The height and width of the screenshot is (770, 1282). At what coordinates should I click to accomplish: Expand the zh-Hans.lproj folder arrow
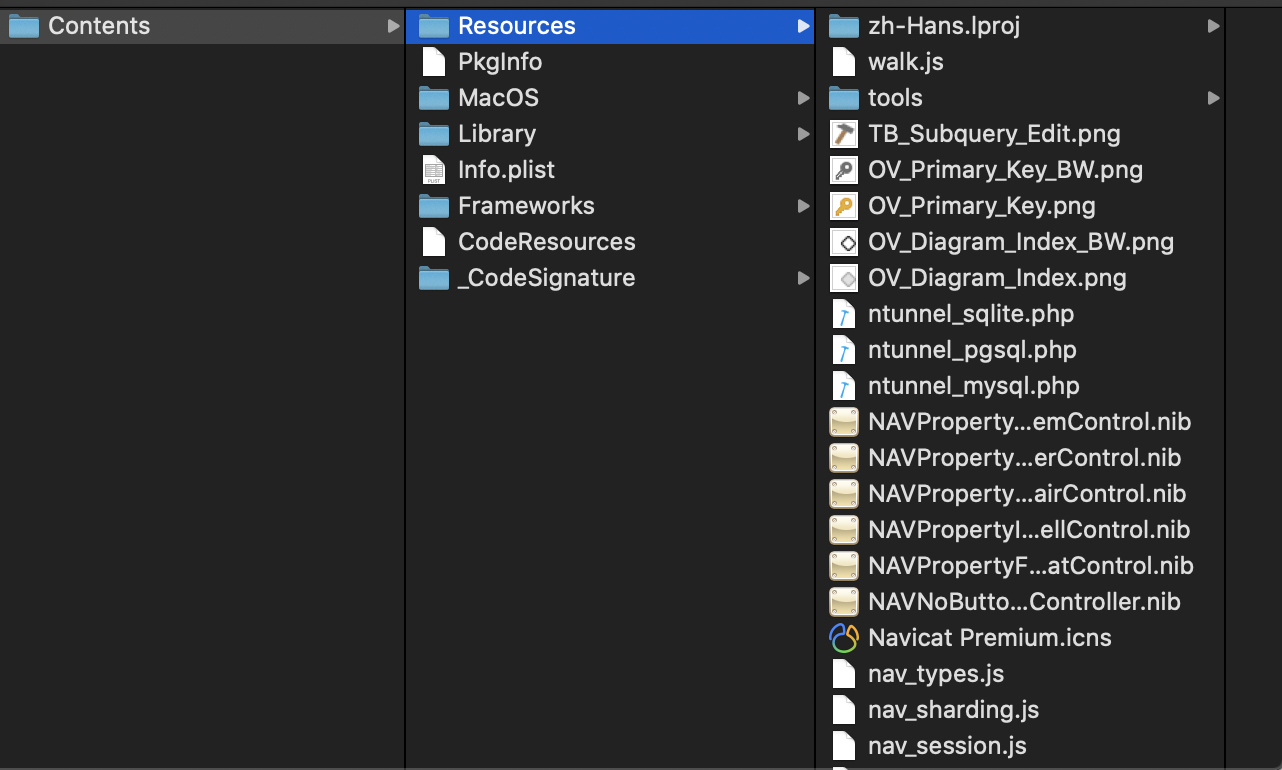coord(1214,26)
